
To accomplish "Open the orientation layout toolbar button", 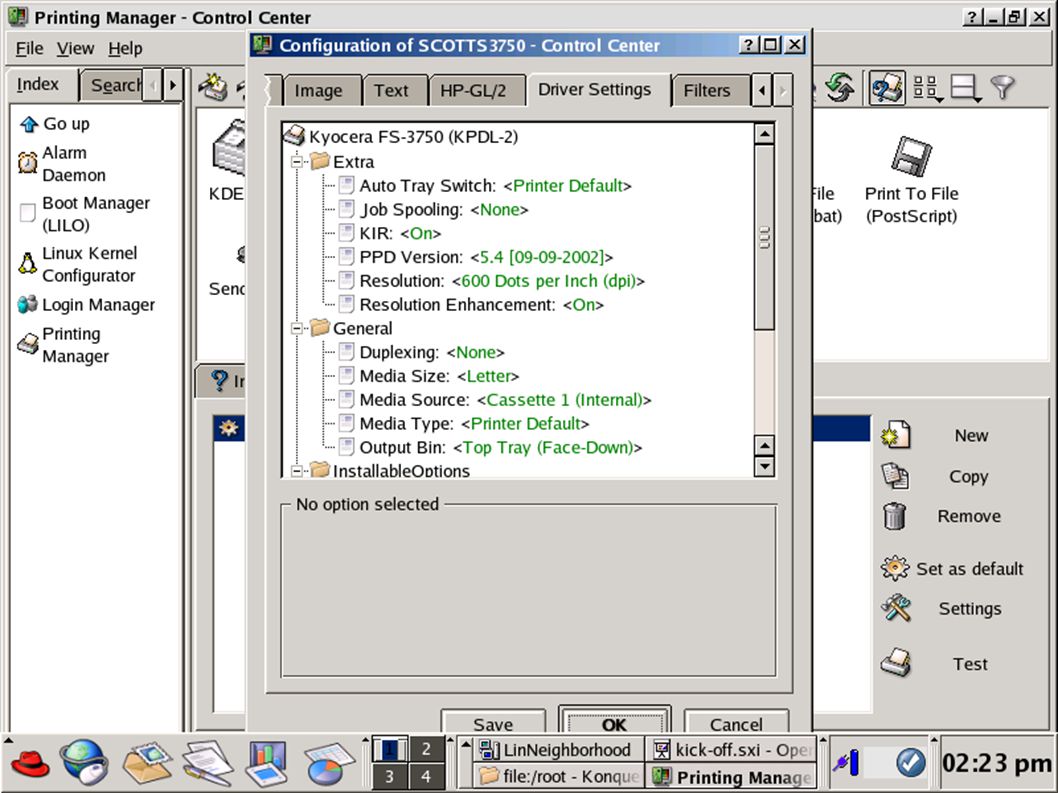I will click(966, 88).
